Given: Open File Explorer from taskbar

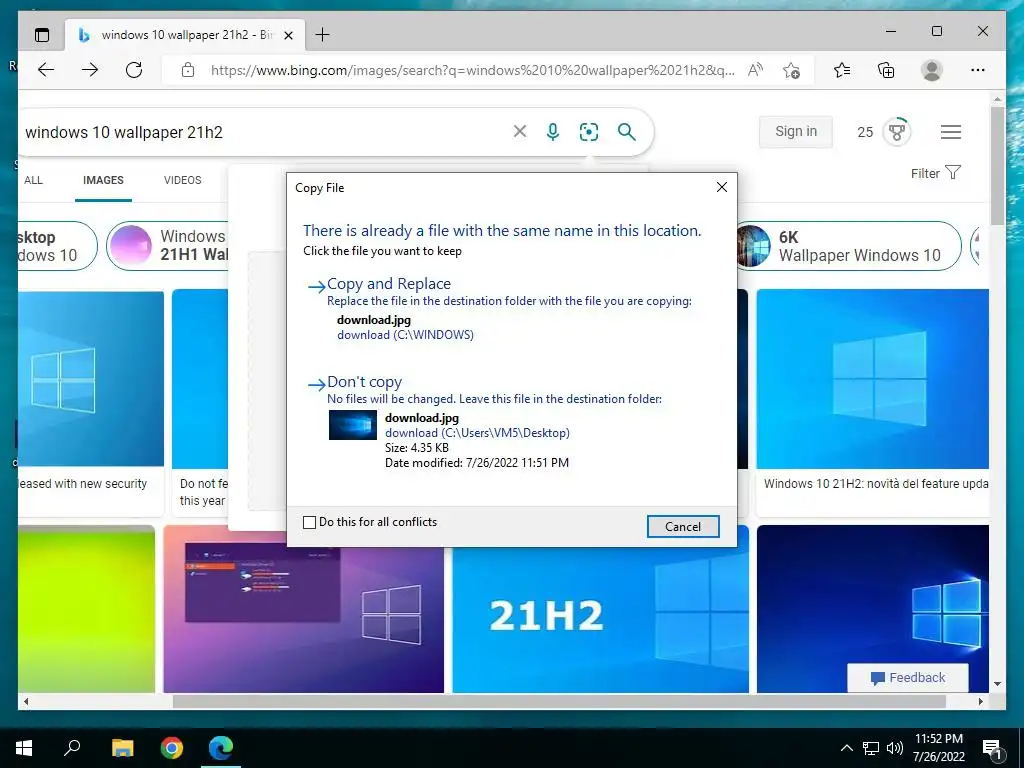Looking at the screenshot, I should coord(122,748).
